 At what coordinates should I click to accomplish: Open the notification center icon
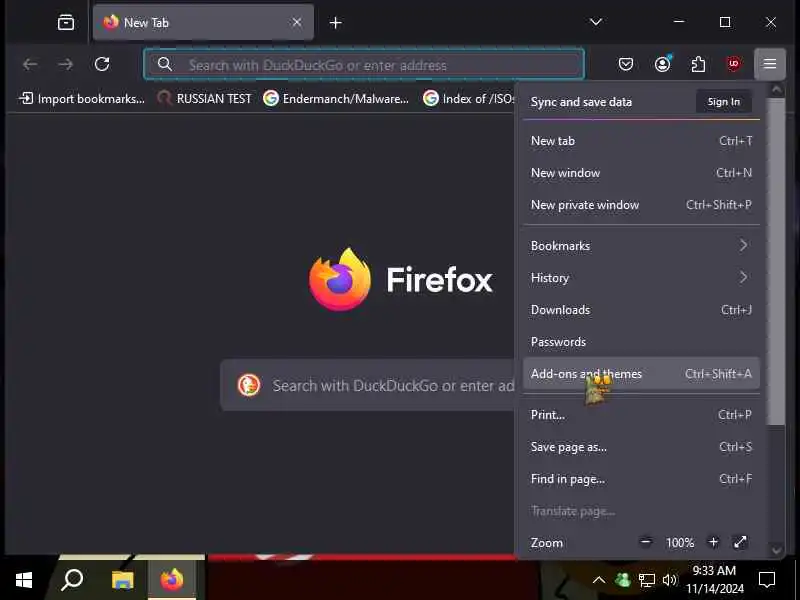coord(767,580)
